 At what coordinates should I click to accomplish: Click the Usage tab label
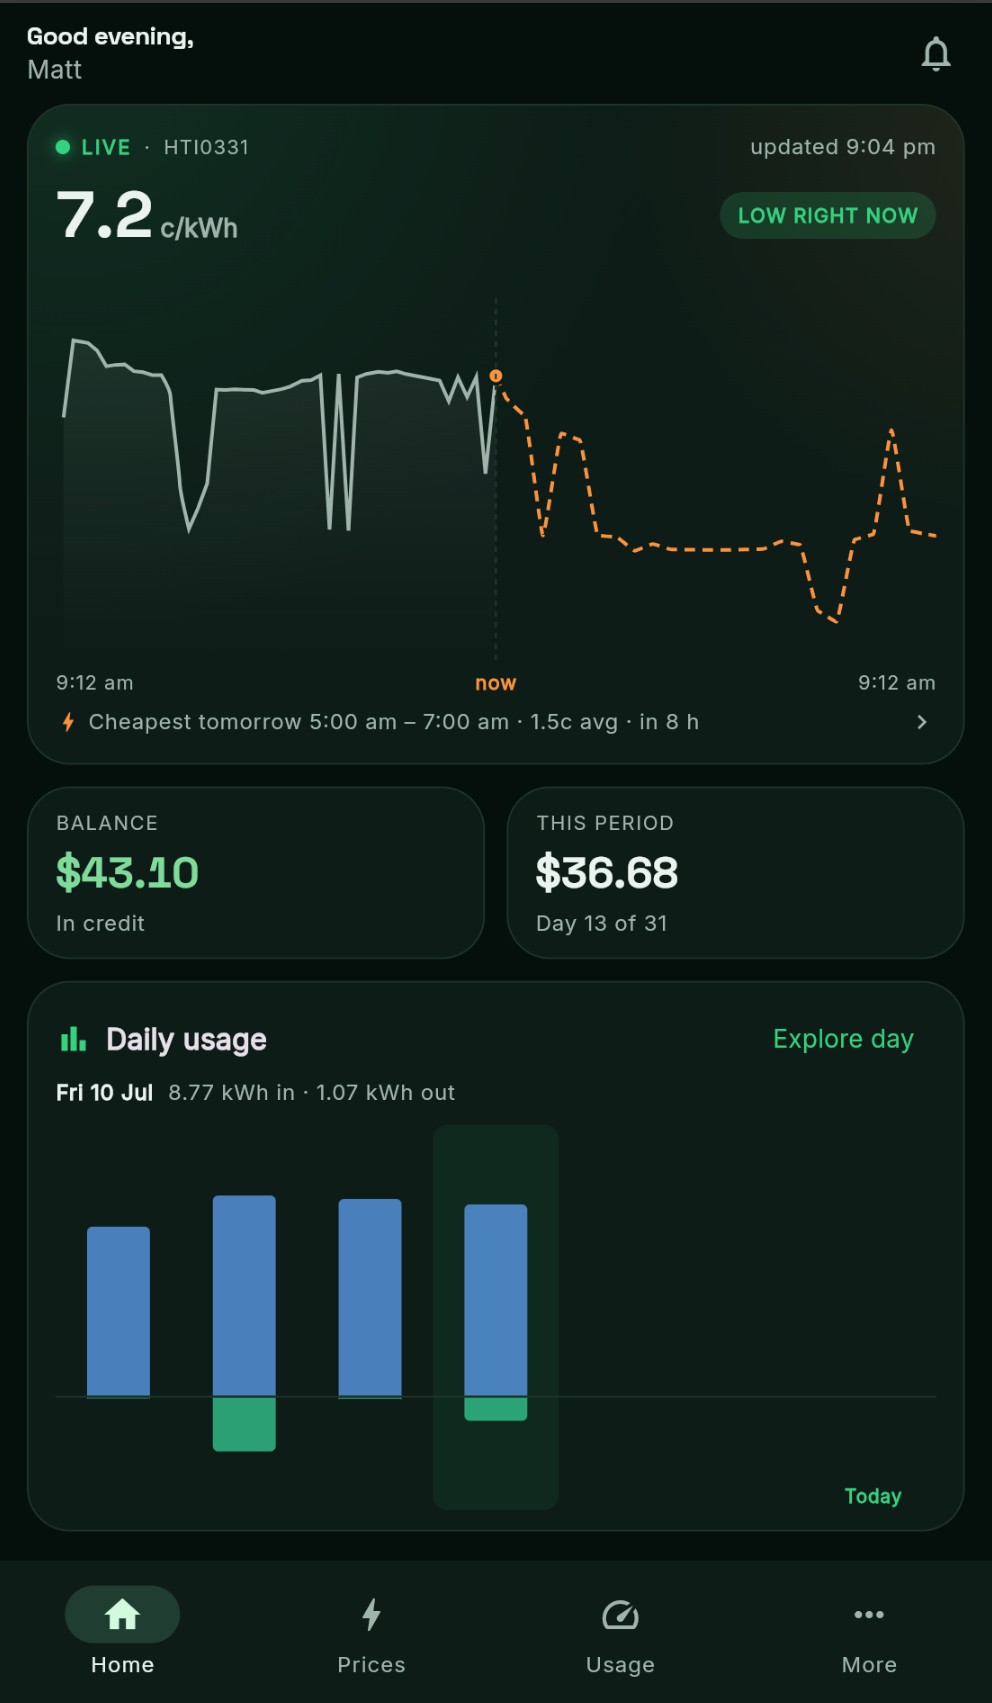tap(620, 1665)
